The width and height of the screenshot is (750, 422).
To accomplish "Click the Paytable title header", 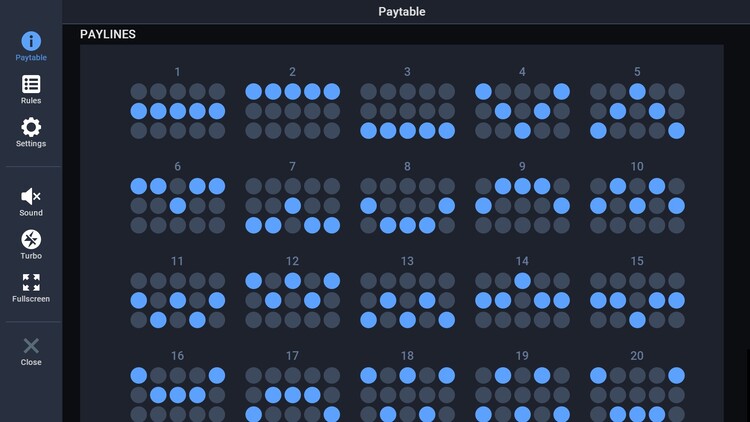I will (401, 12).
